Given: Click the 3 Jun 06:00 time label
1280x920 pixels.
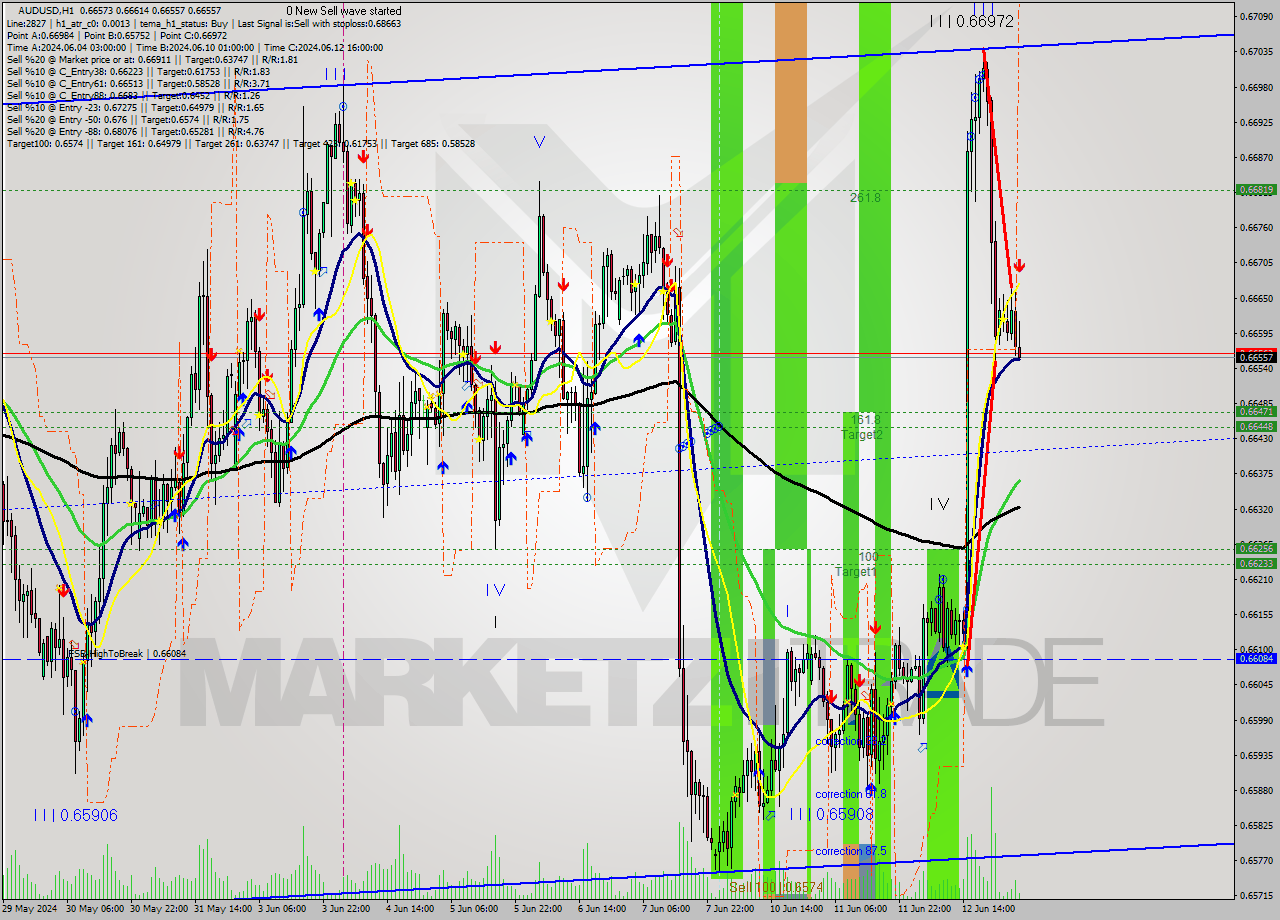Looking at the screenshot, I should pyautogui.click(x=283, y=909).
